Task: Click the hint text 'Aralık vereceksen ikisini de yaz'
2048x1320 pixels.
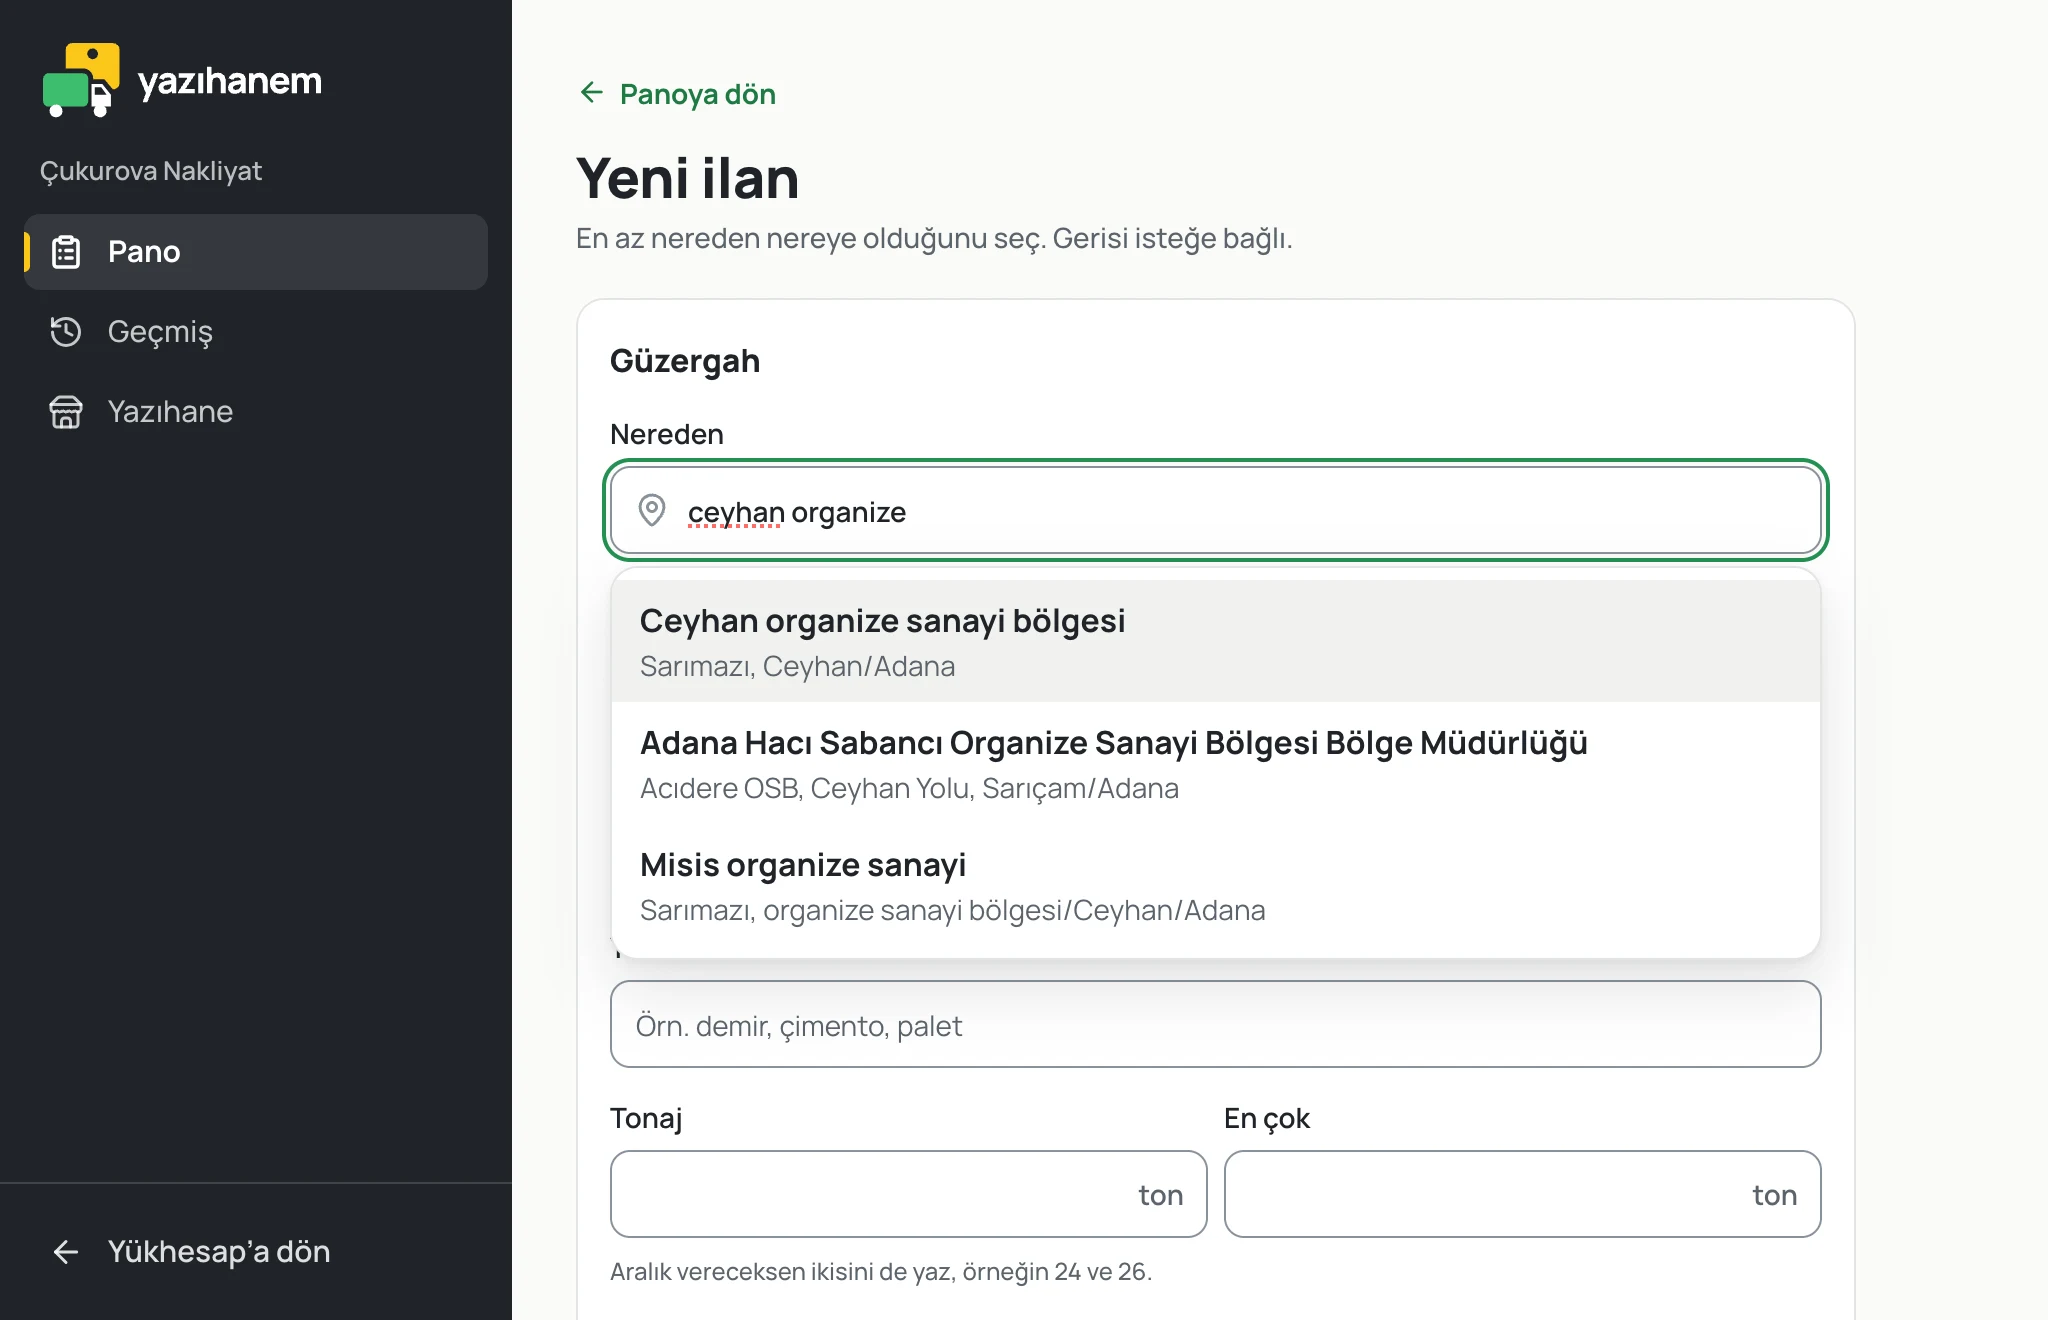Action: tap(881, 1272)
